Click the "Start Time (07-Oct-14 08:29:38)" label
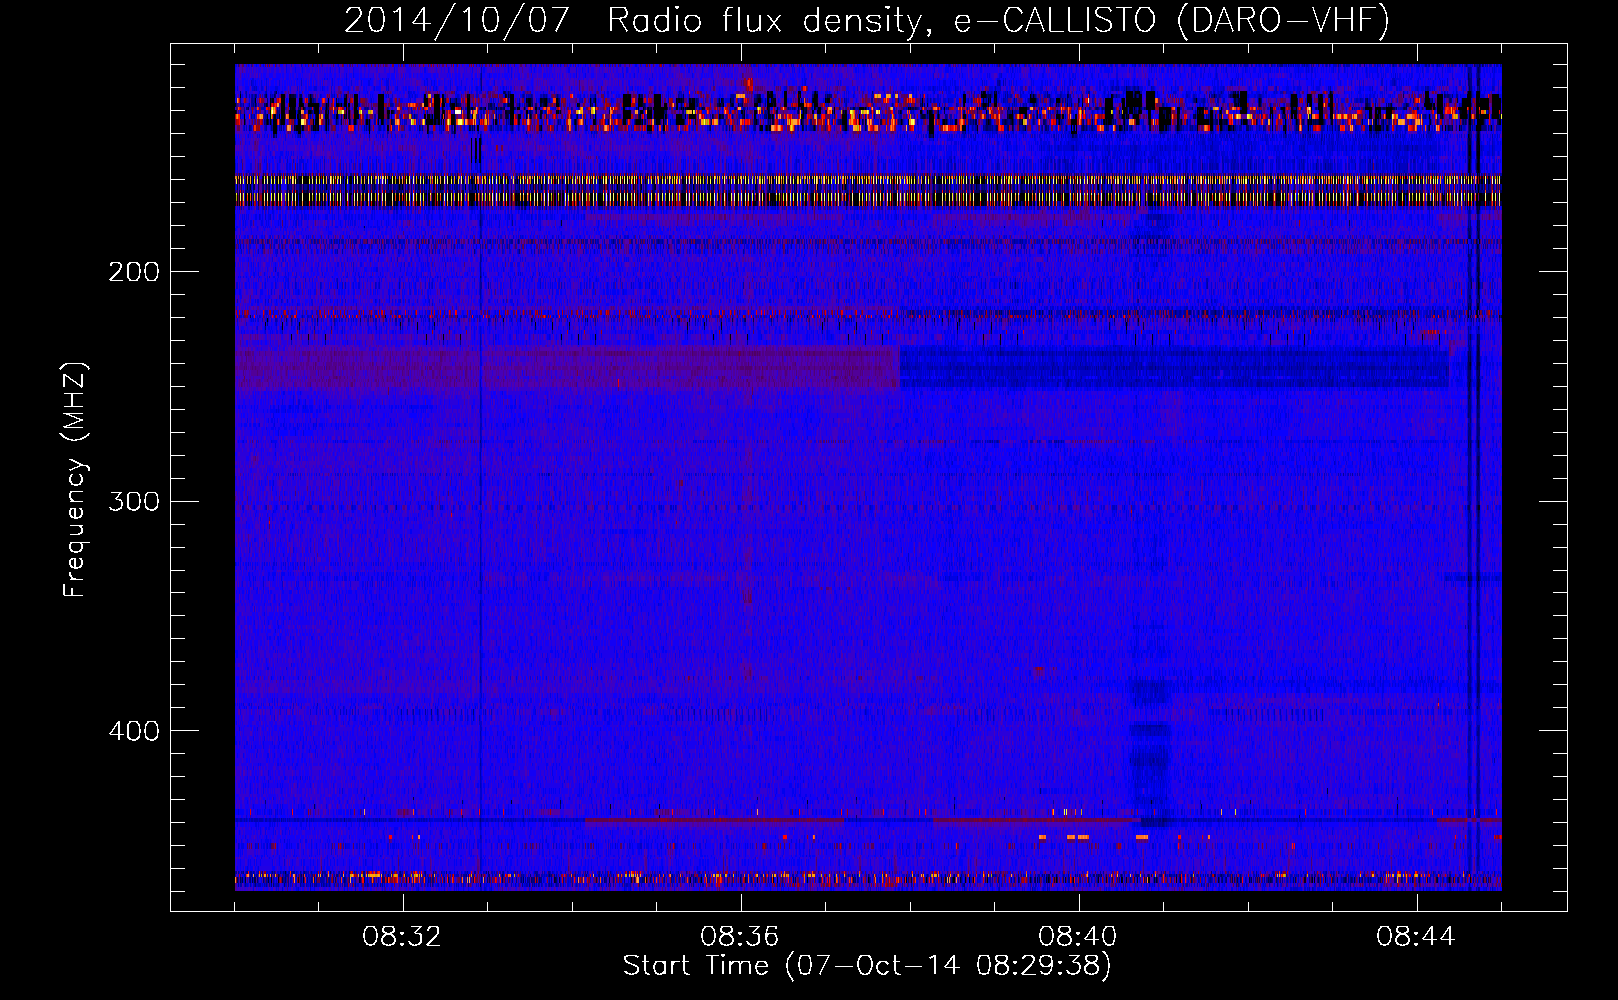Viewport: 1618px width, 1000px height. pyautogui.click(x=867, y=966)
